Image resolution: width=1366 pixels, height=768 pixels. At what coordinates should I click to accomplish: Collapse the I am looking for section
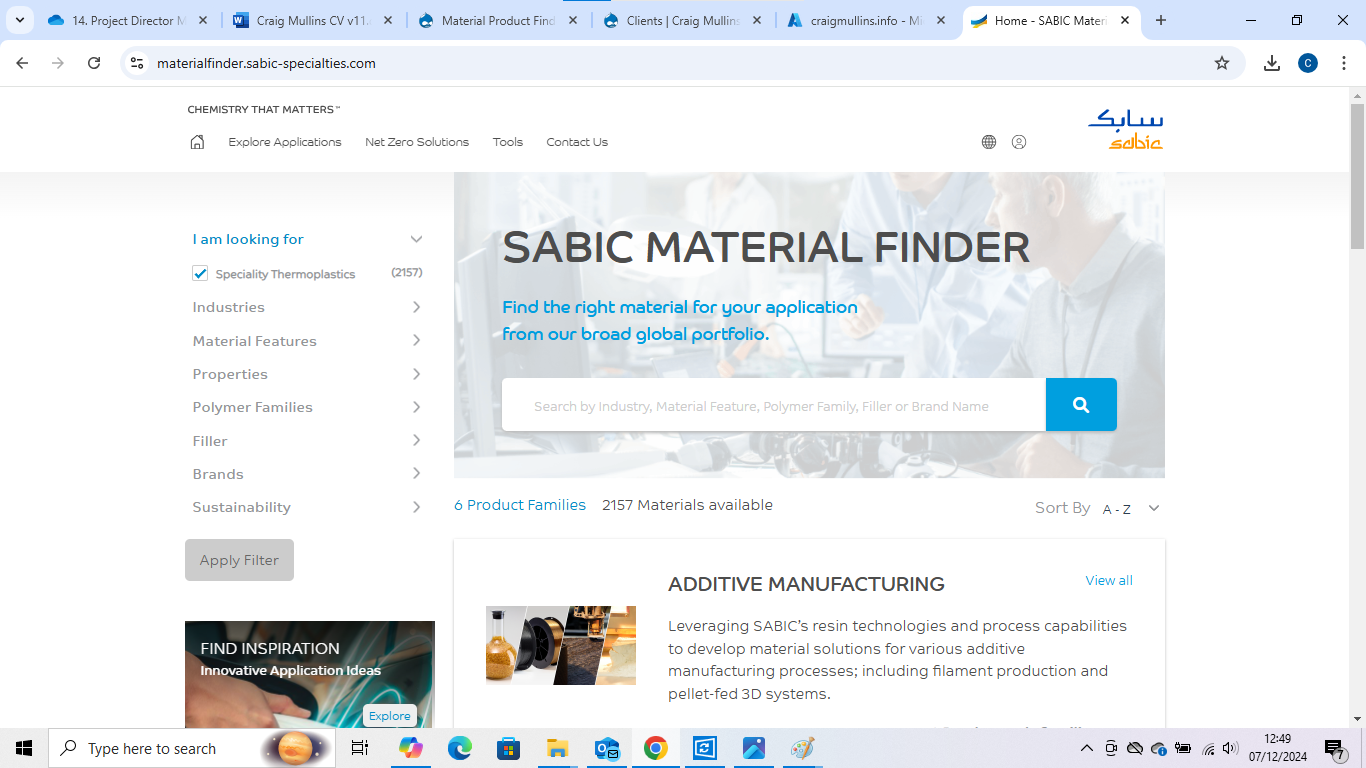tap(416, 239)
